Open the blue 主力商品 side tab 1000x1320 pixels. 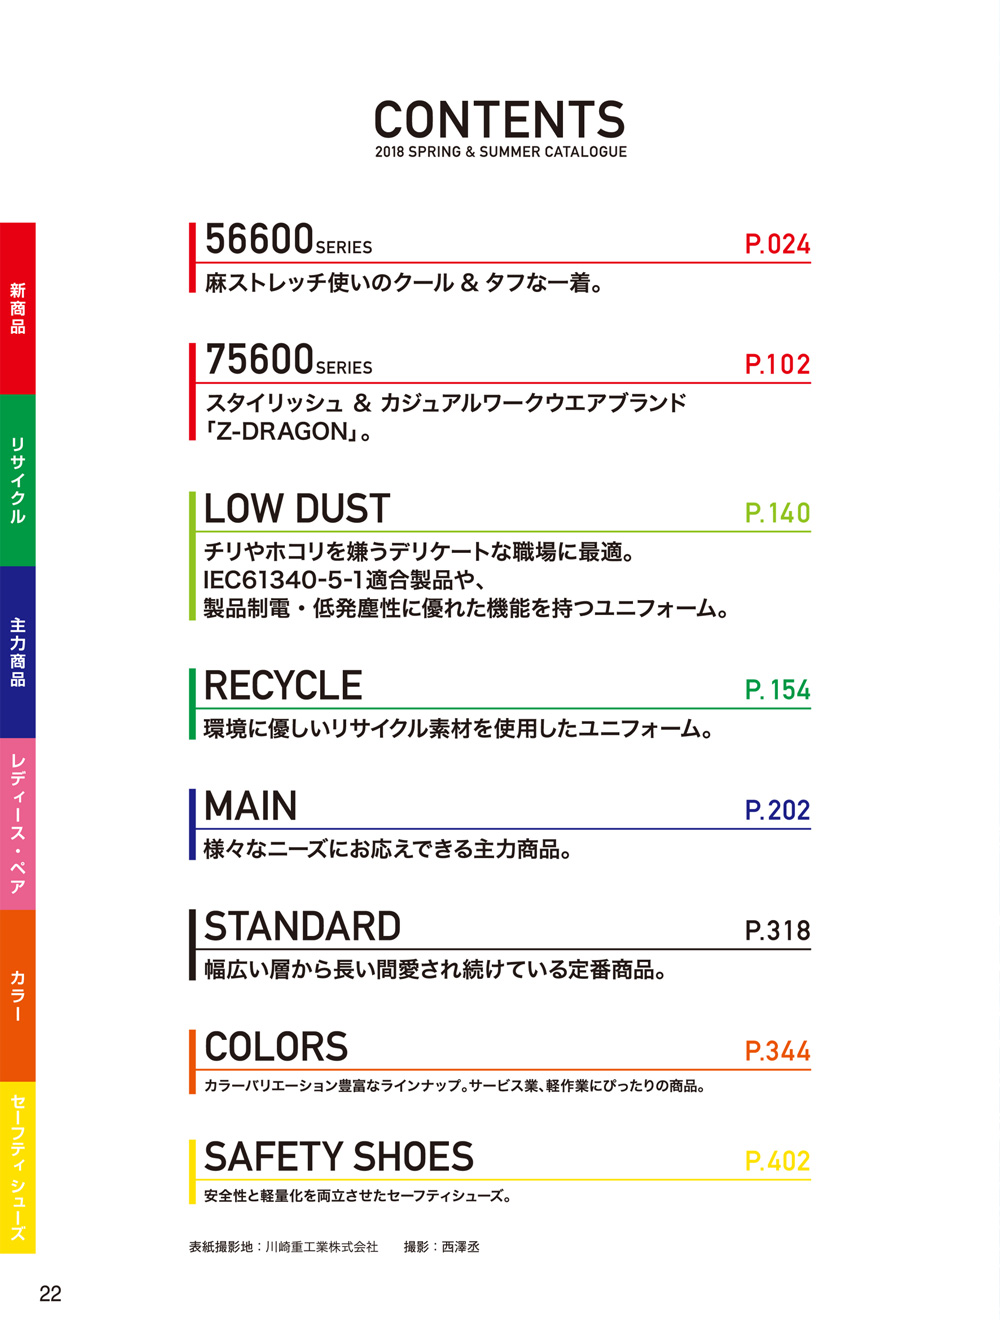(17, 652)
